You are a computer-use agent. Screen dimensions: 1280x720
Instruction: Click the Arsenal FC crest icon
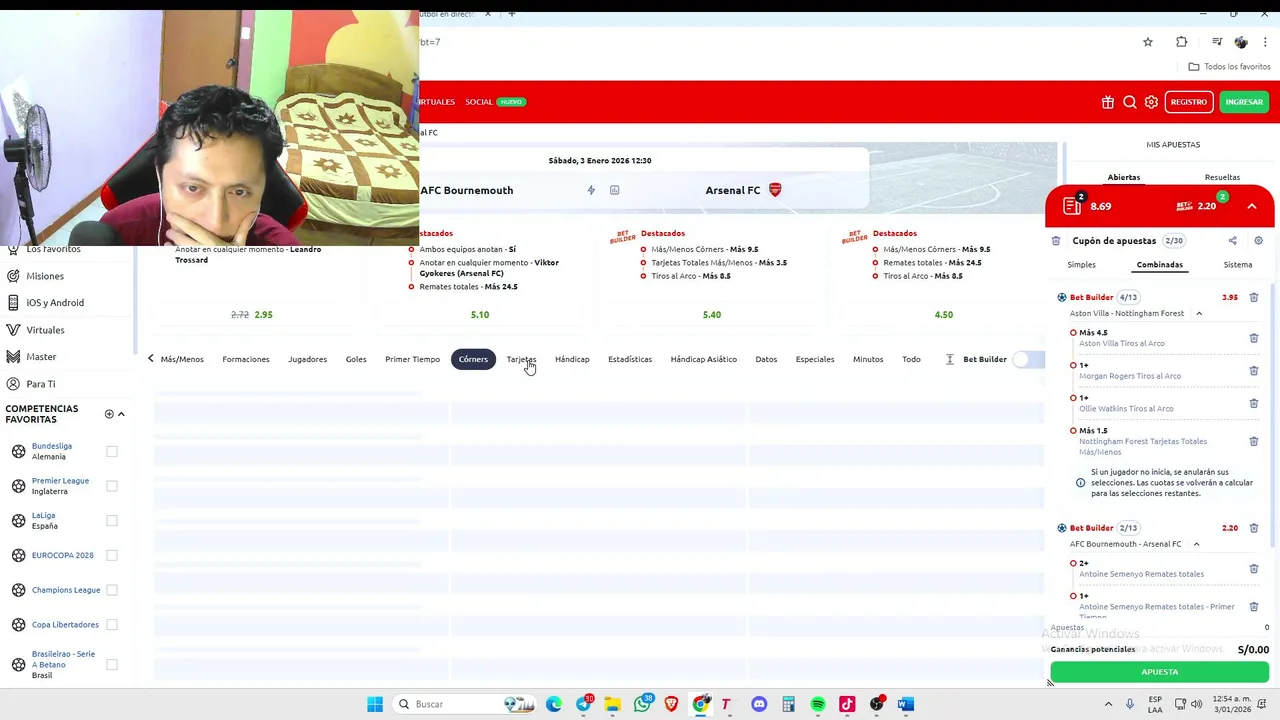coord(775,190)
